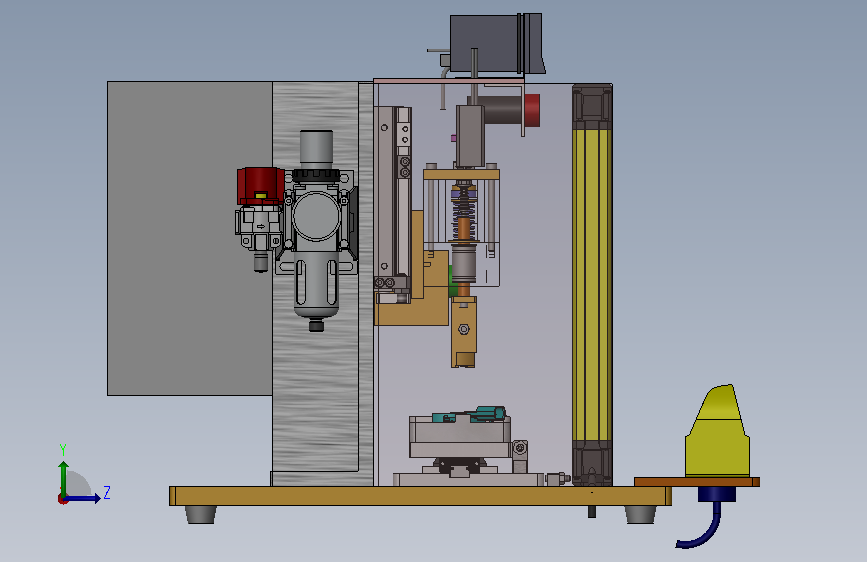Select the teal connector part on fixture
This screenshot has width=867, height=562.
pos(471,414)
